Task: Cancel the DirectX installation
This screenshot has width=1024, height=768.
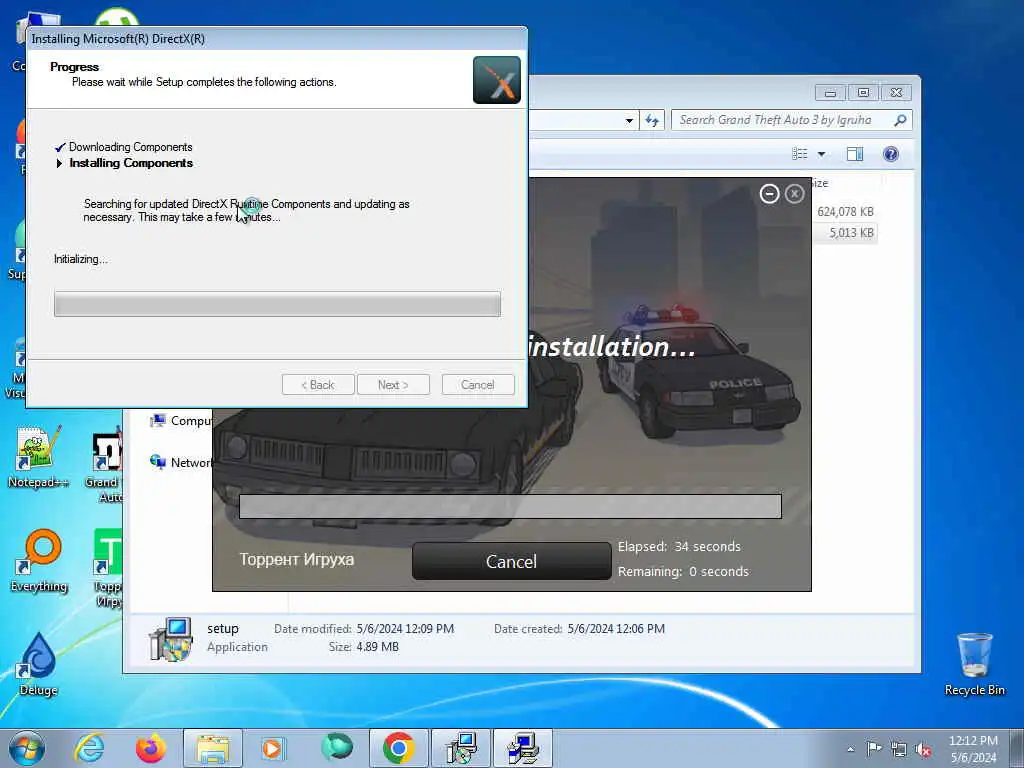Action: (x=477, y=385)
